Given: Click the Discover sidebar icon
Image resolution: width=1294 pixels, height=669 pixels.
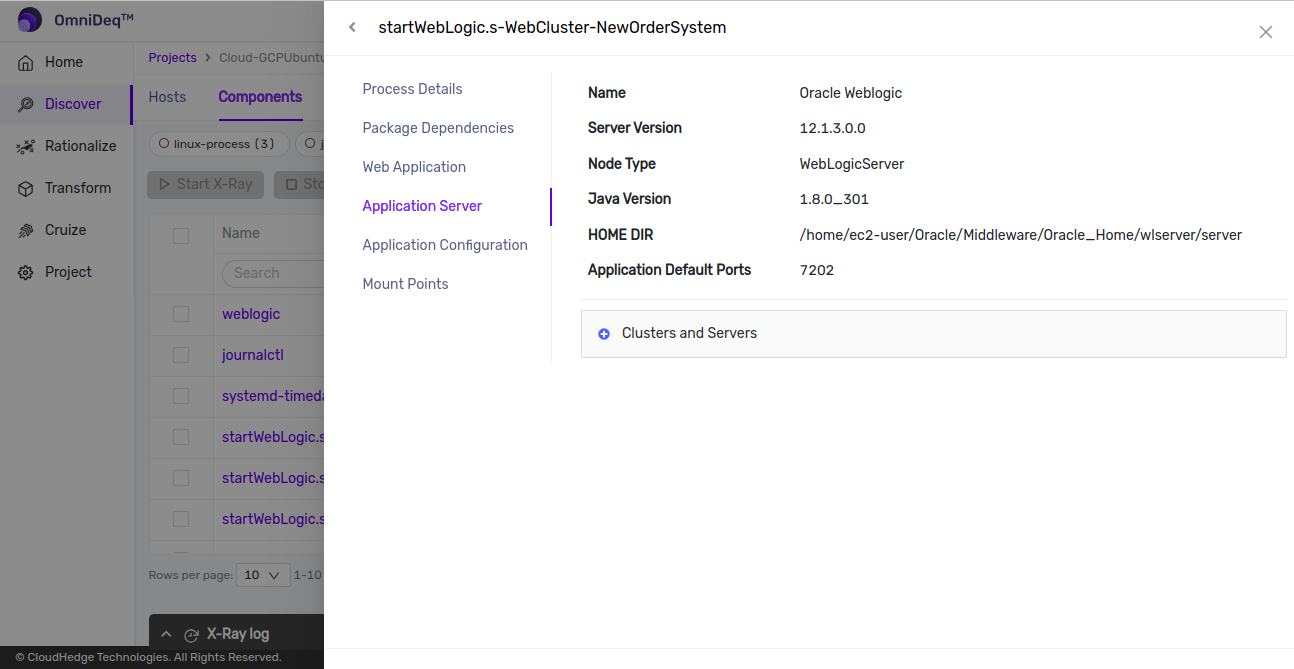Looking at the screenshot, I should coord(26,104).
